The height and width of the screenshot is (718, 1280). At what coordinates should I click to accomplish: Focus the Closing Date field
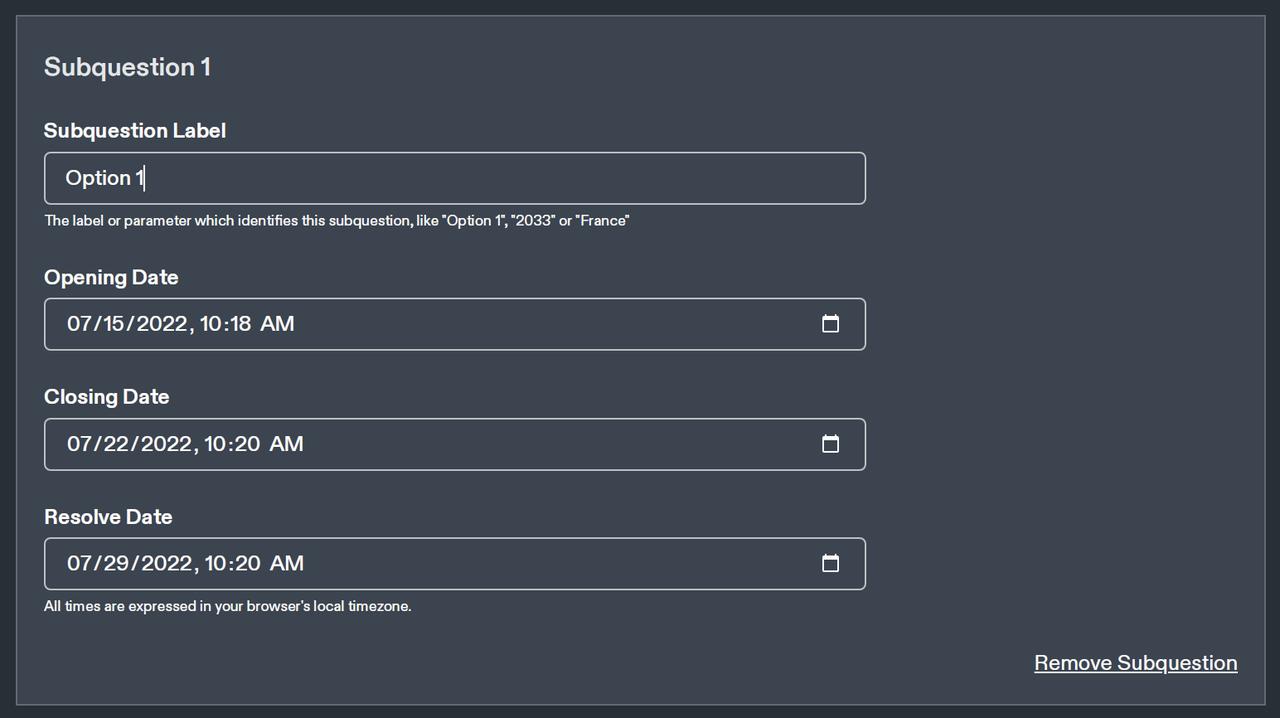click(x=455, y=444)
